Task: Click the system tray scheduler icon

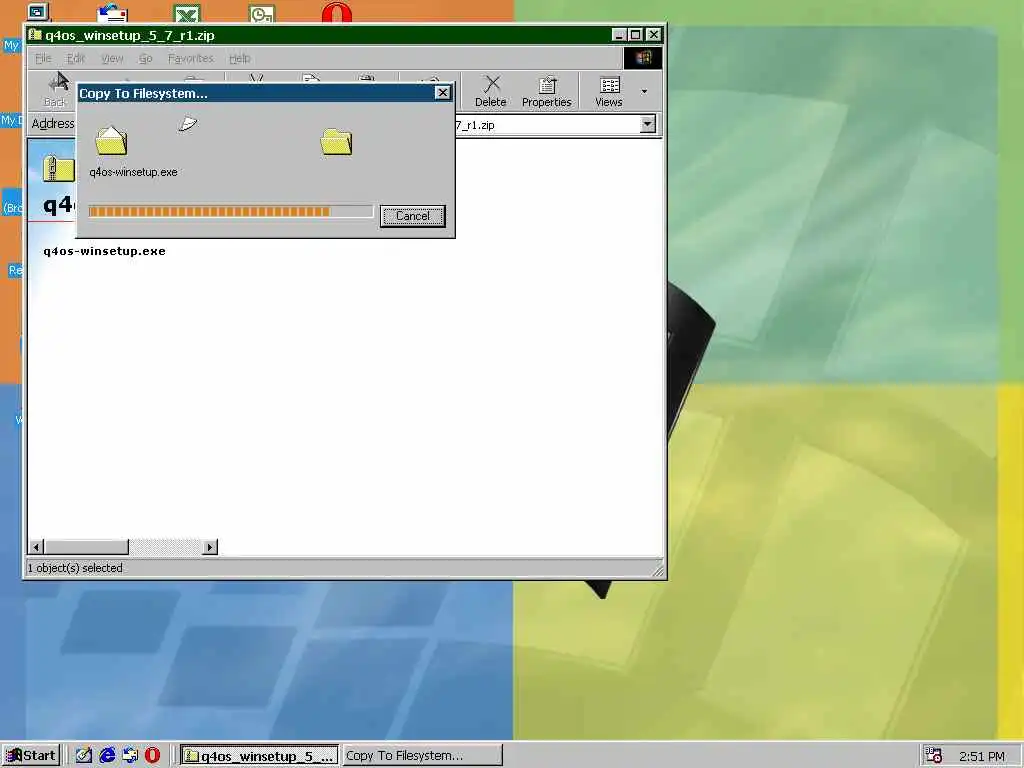Action: [934, 756]
